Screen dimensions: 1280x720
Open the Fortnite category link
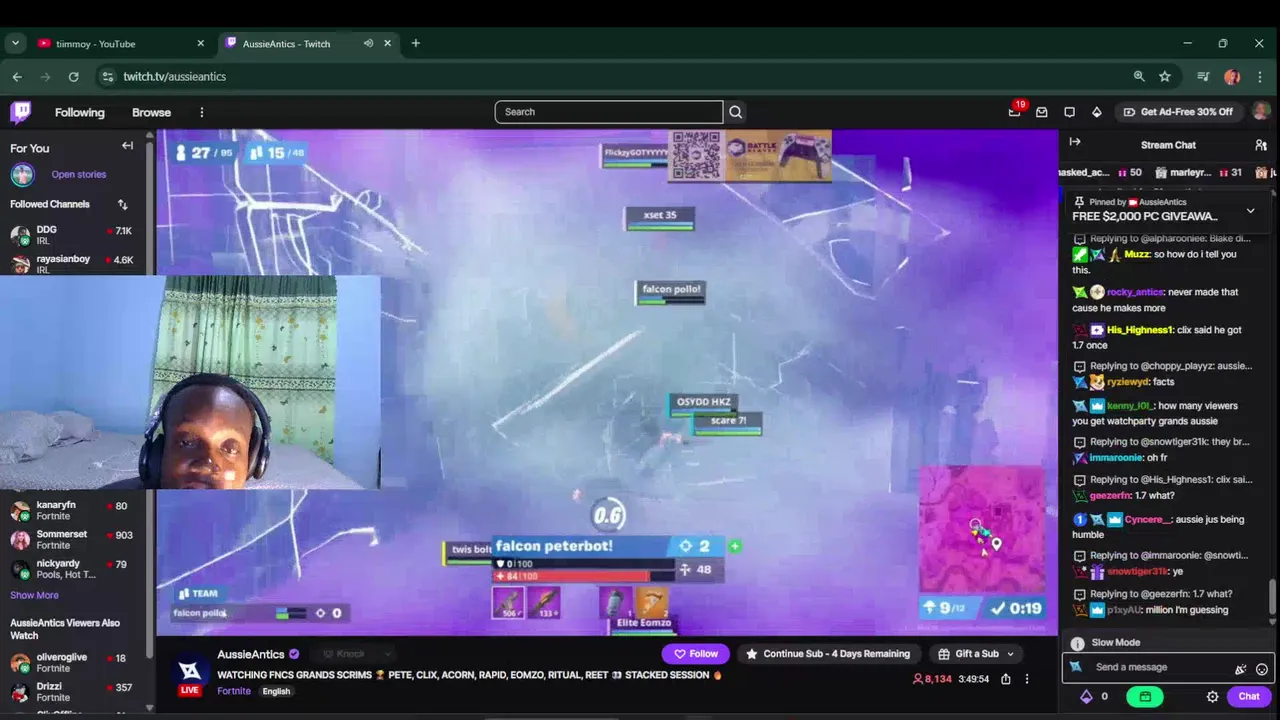coord(234,691)
